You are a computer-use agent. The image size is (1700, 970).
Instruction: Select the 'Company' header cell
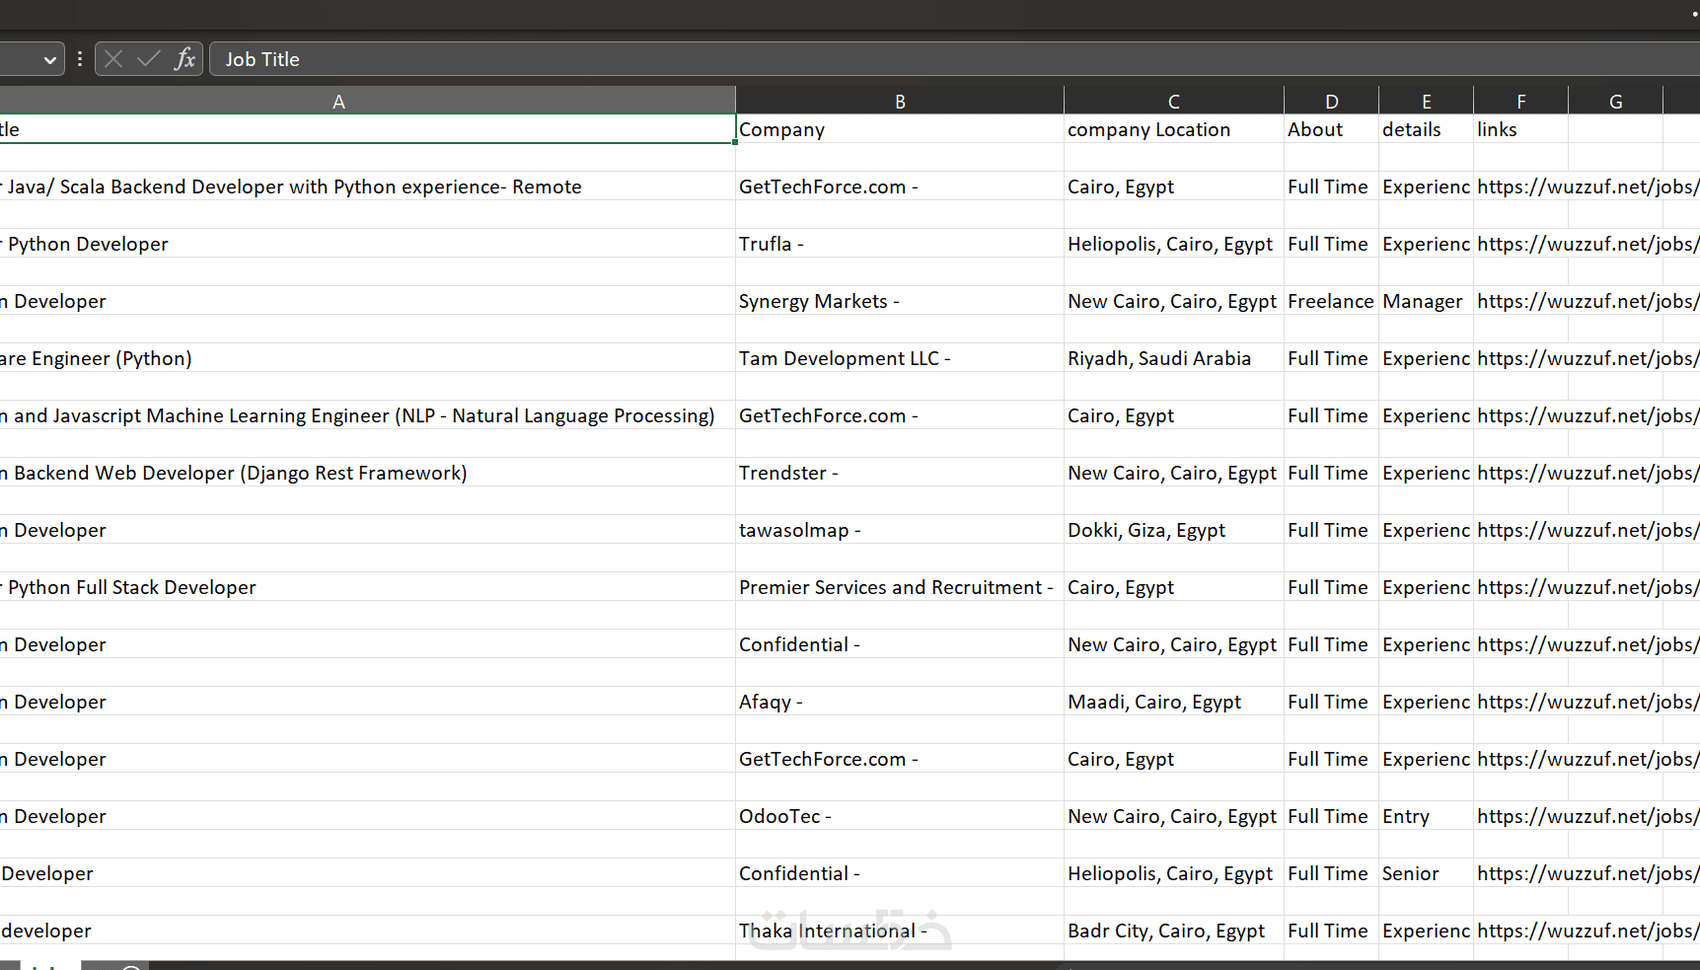tap(900, 129)
